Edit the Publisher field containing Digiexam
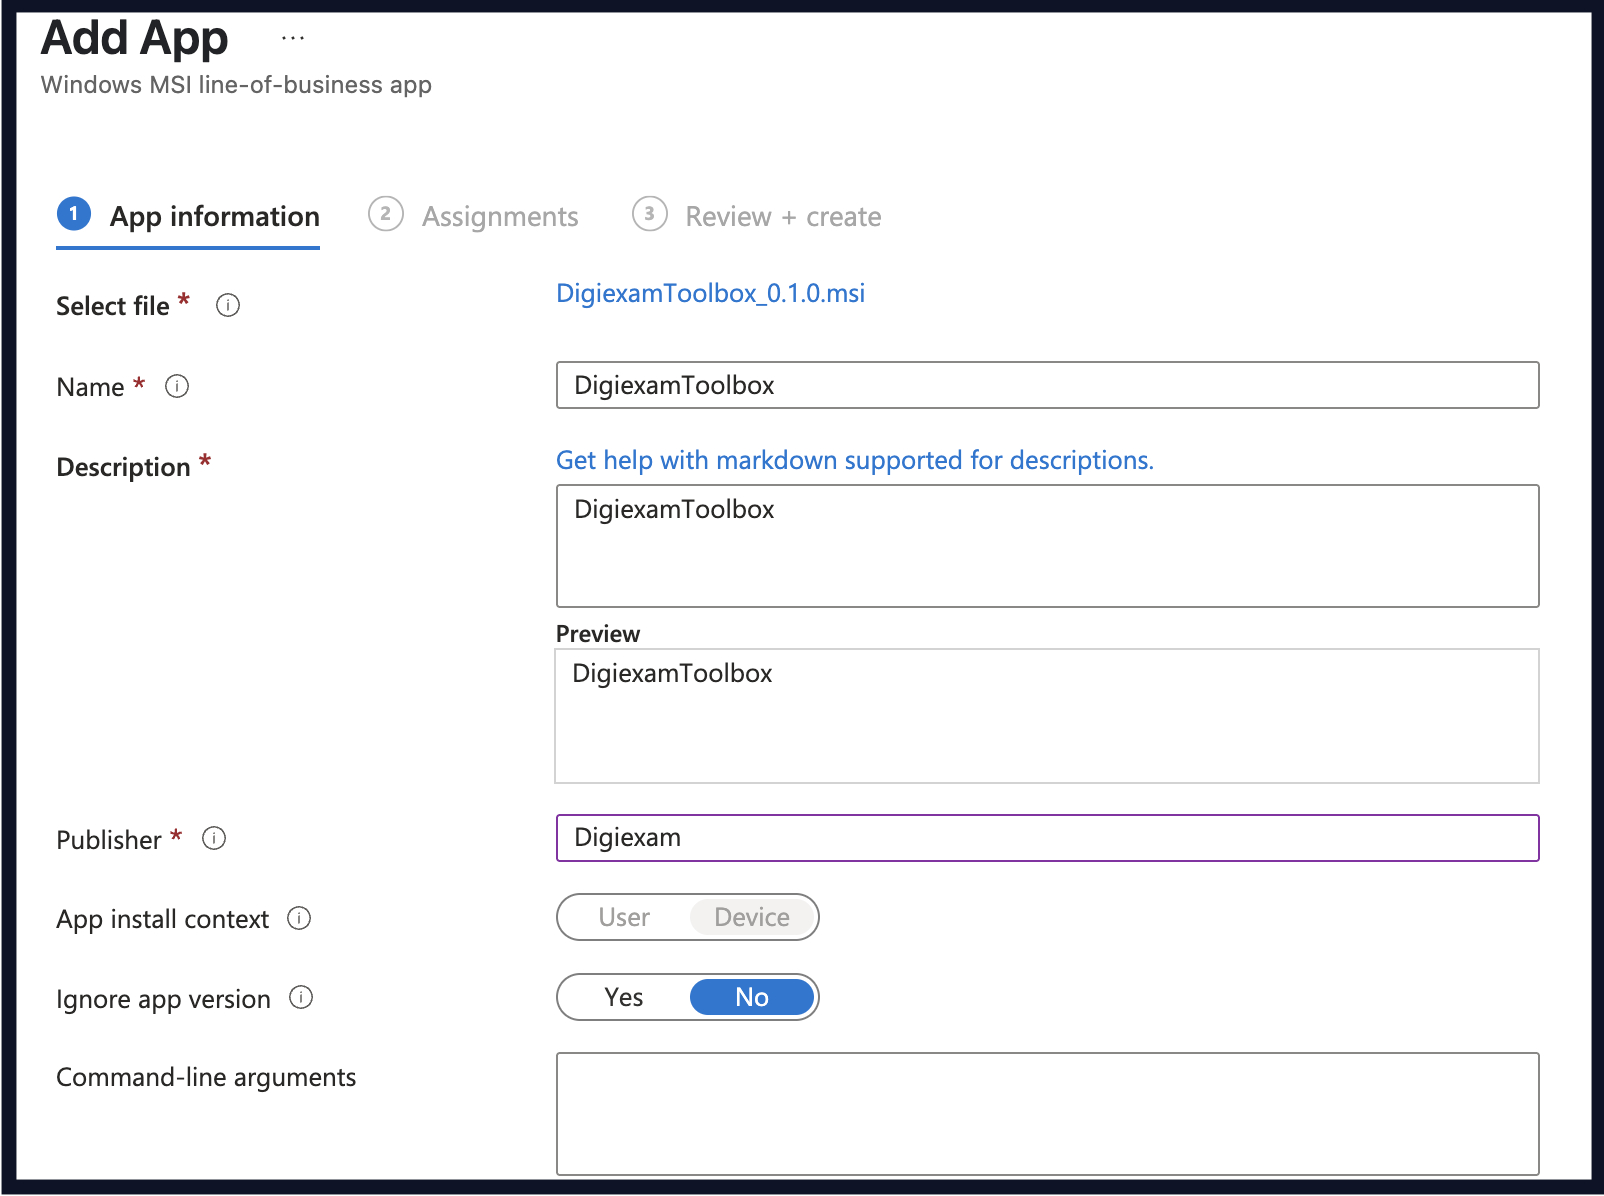Viewport: 1604px width, 1196px height. pos(1046,838)
